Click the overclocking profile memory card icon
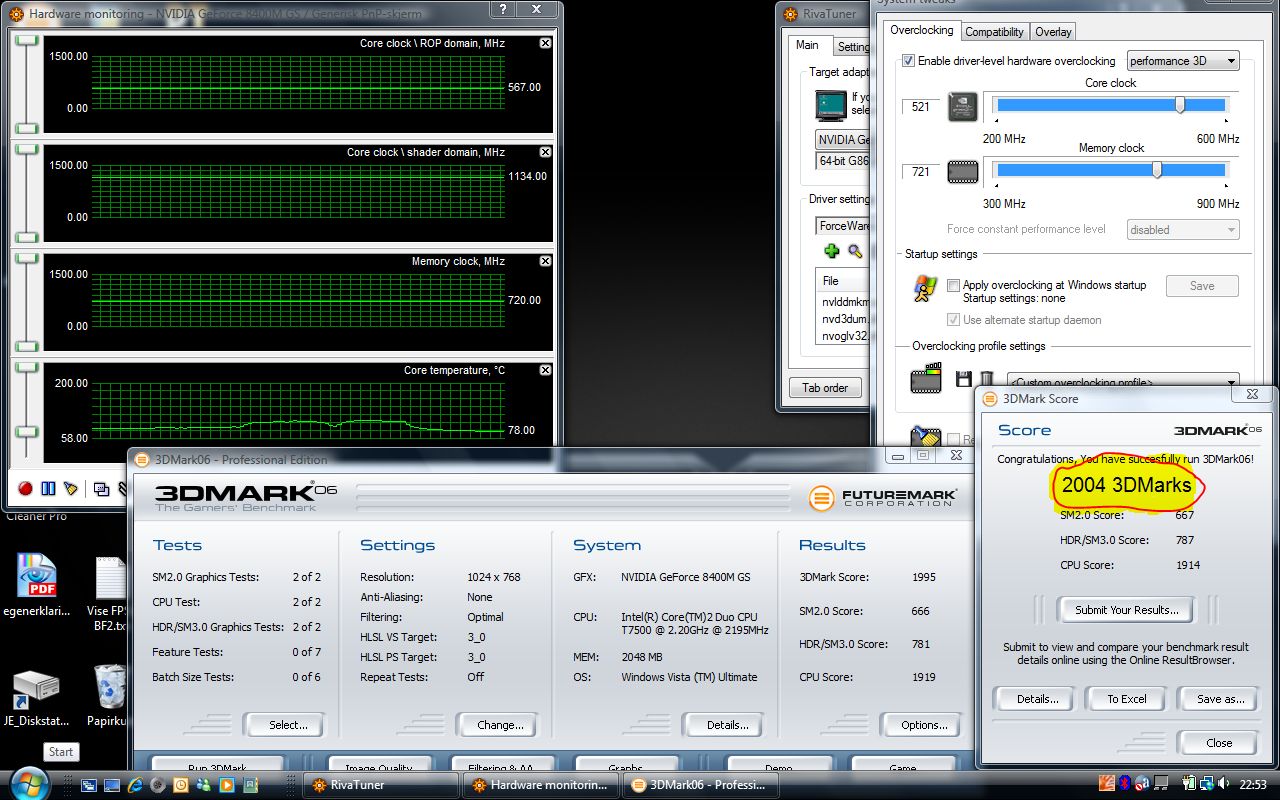The image size is (1280, 800). 926,379
